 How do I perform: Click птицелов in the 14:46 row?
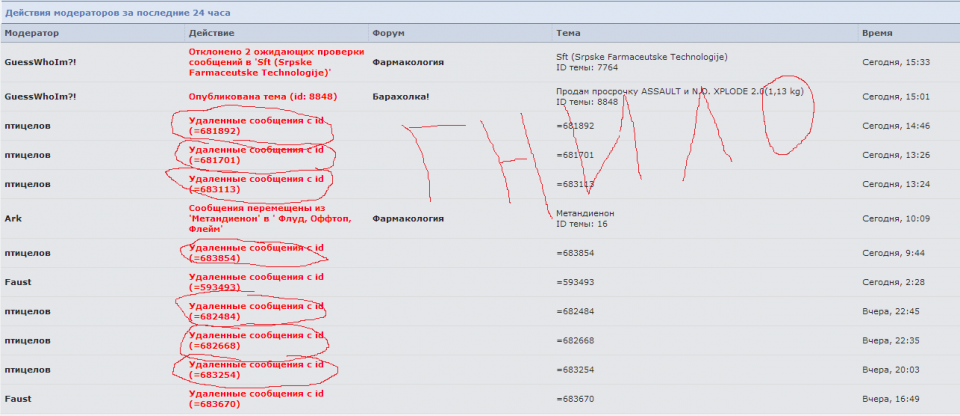click(x=28, y=126)
